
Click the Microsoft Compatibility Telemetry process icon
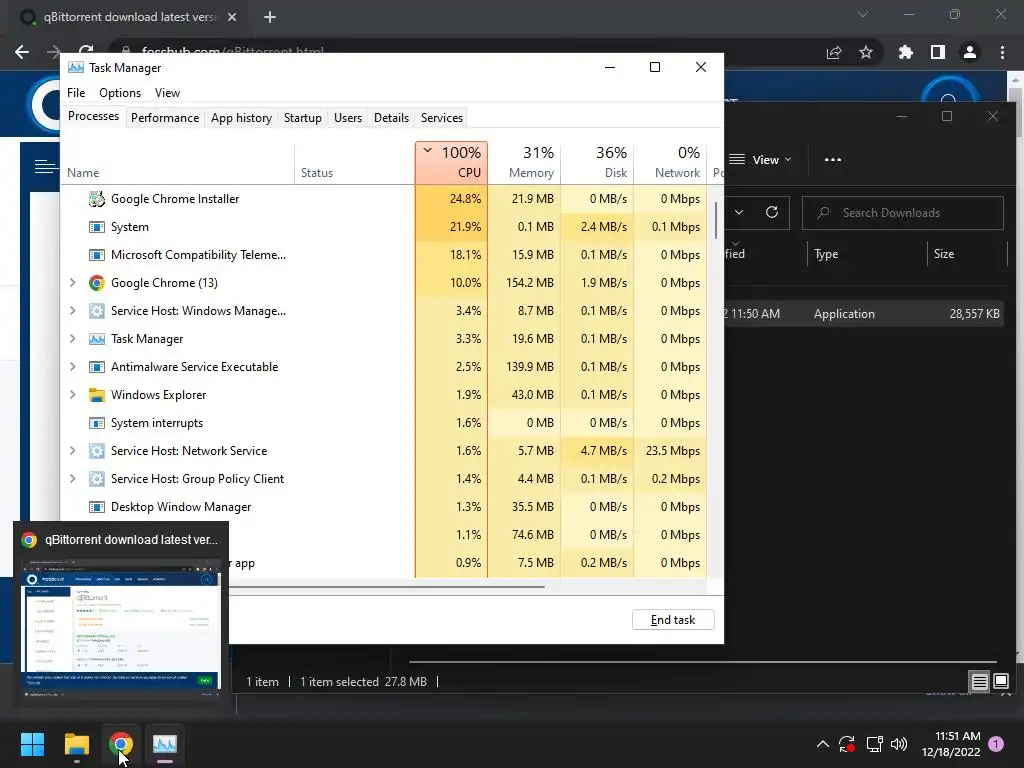(97, 255)
